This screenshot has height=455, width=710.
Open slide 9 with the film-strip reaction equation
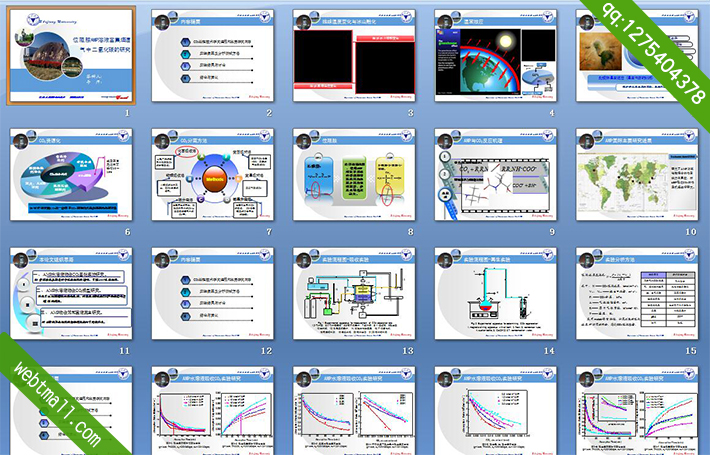pyautogui.click(x=495, y=174)
